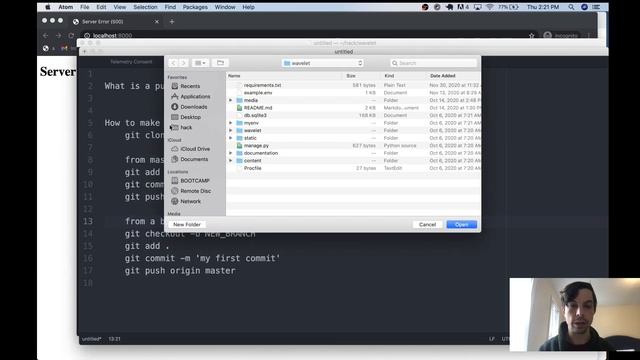Screen dimensions: 640x360
Task: Select BOOTCAMP volume in sidebar
Action: [x=195, y=180]
